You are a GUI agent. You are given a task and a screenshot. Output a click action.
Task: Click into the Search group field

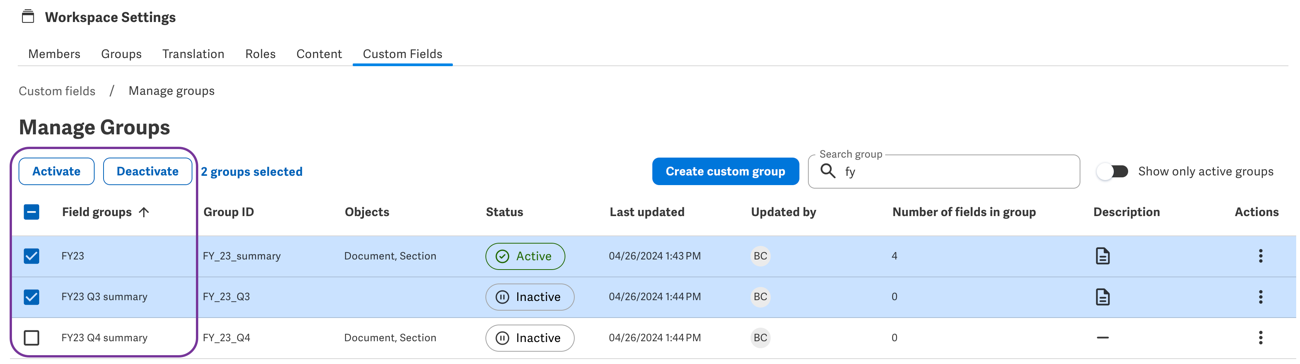point(944,171)
